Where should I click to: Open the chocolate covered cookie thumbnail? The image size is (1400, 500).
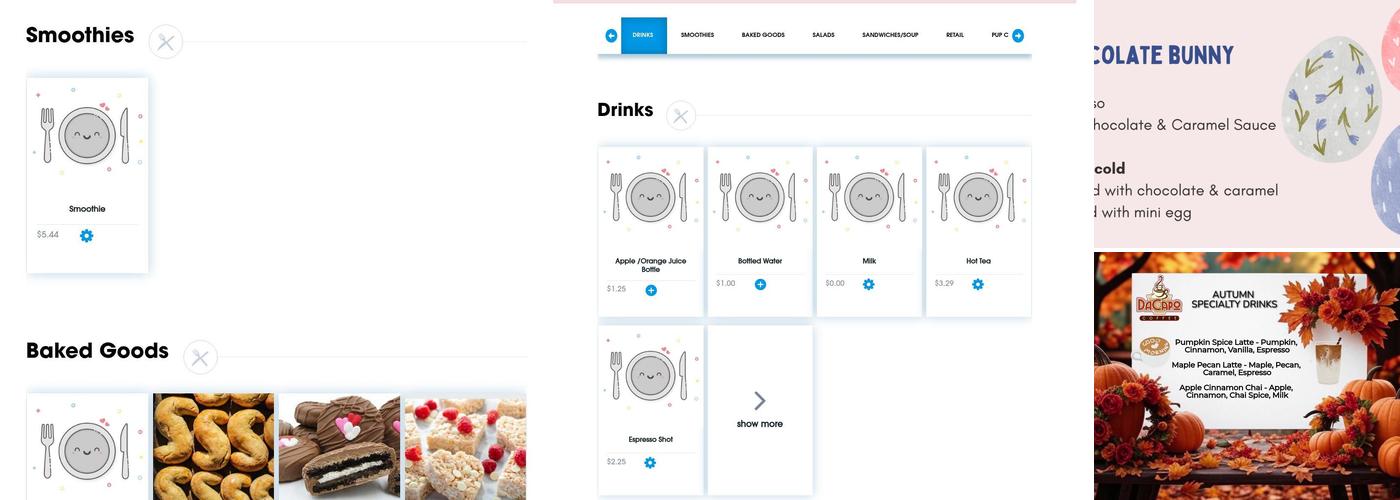[339, 446]
